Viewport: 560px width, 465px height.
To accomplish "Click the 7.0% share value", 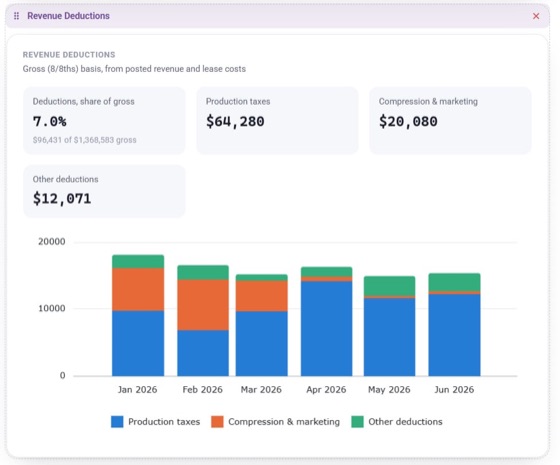I will 50,121.
